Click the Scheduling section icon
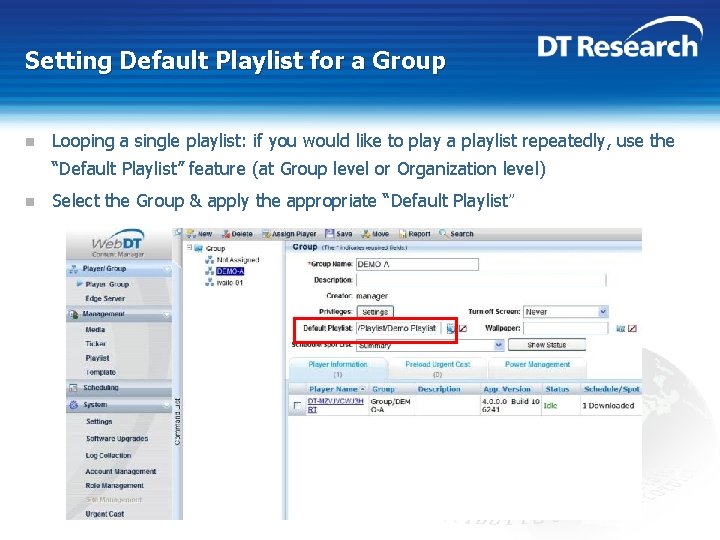This screenshot has width=720, height=540. 73,388
